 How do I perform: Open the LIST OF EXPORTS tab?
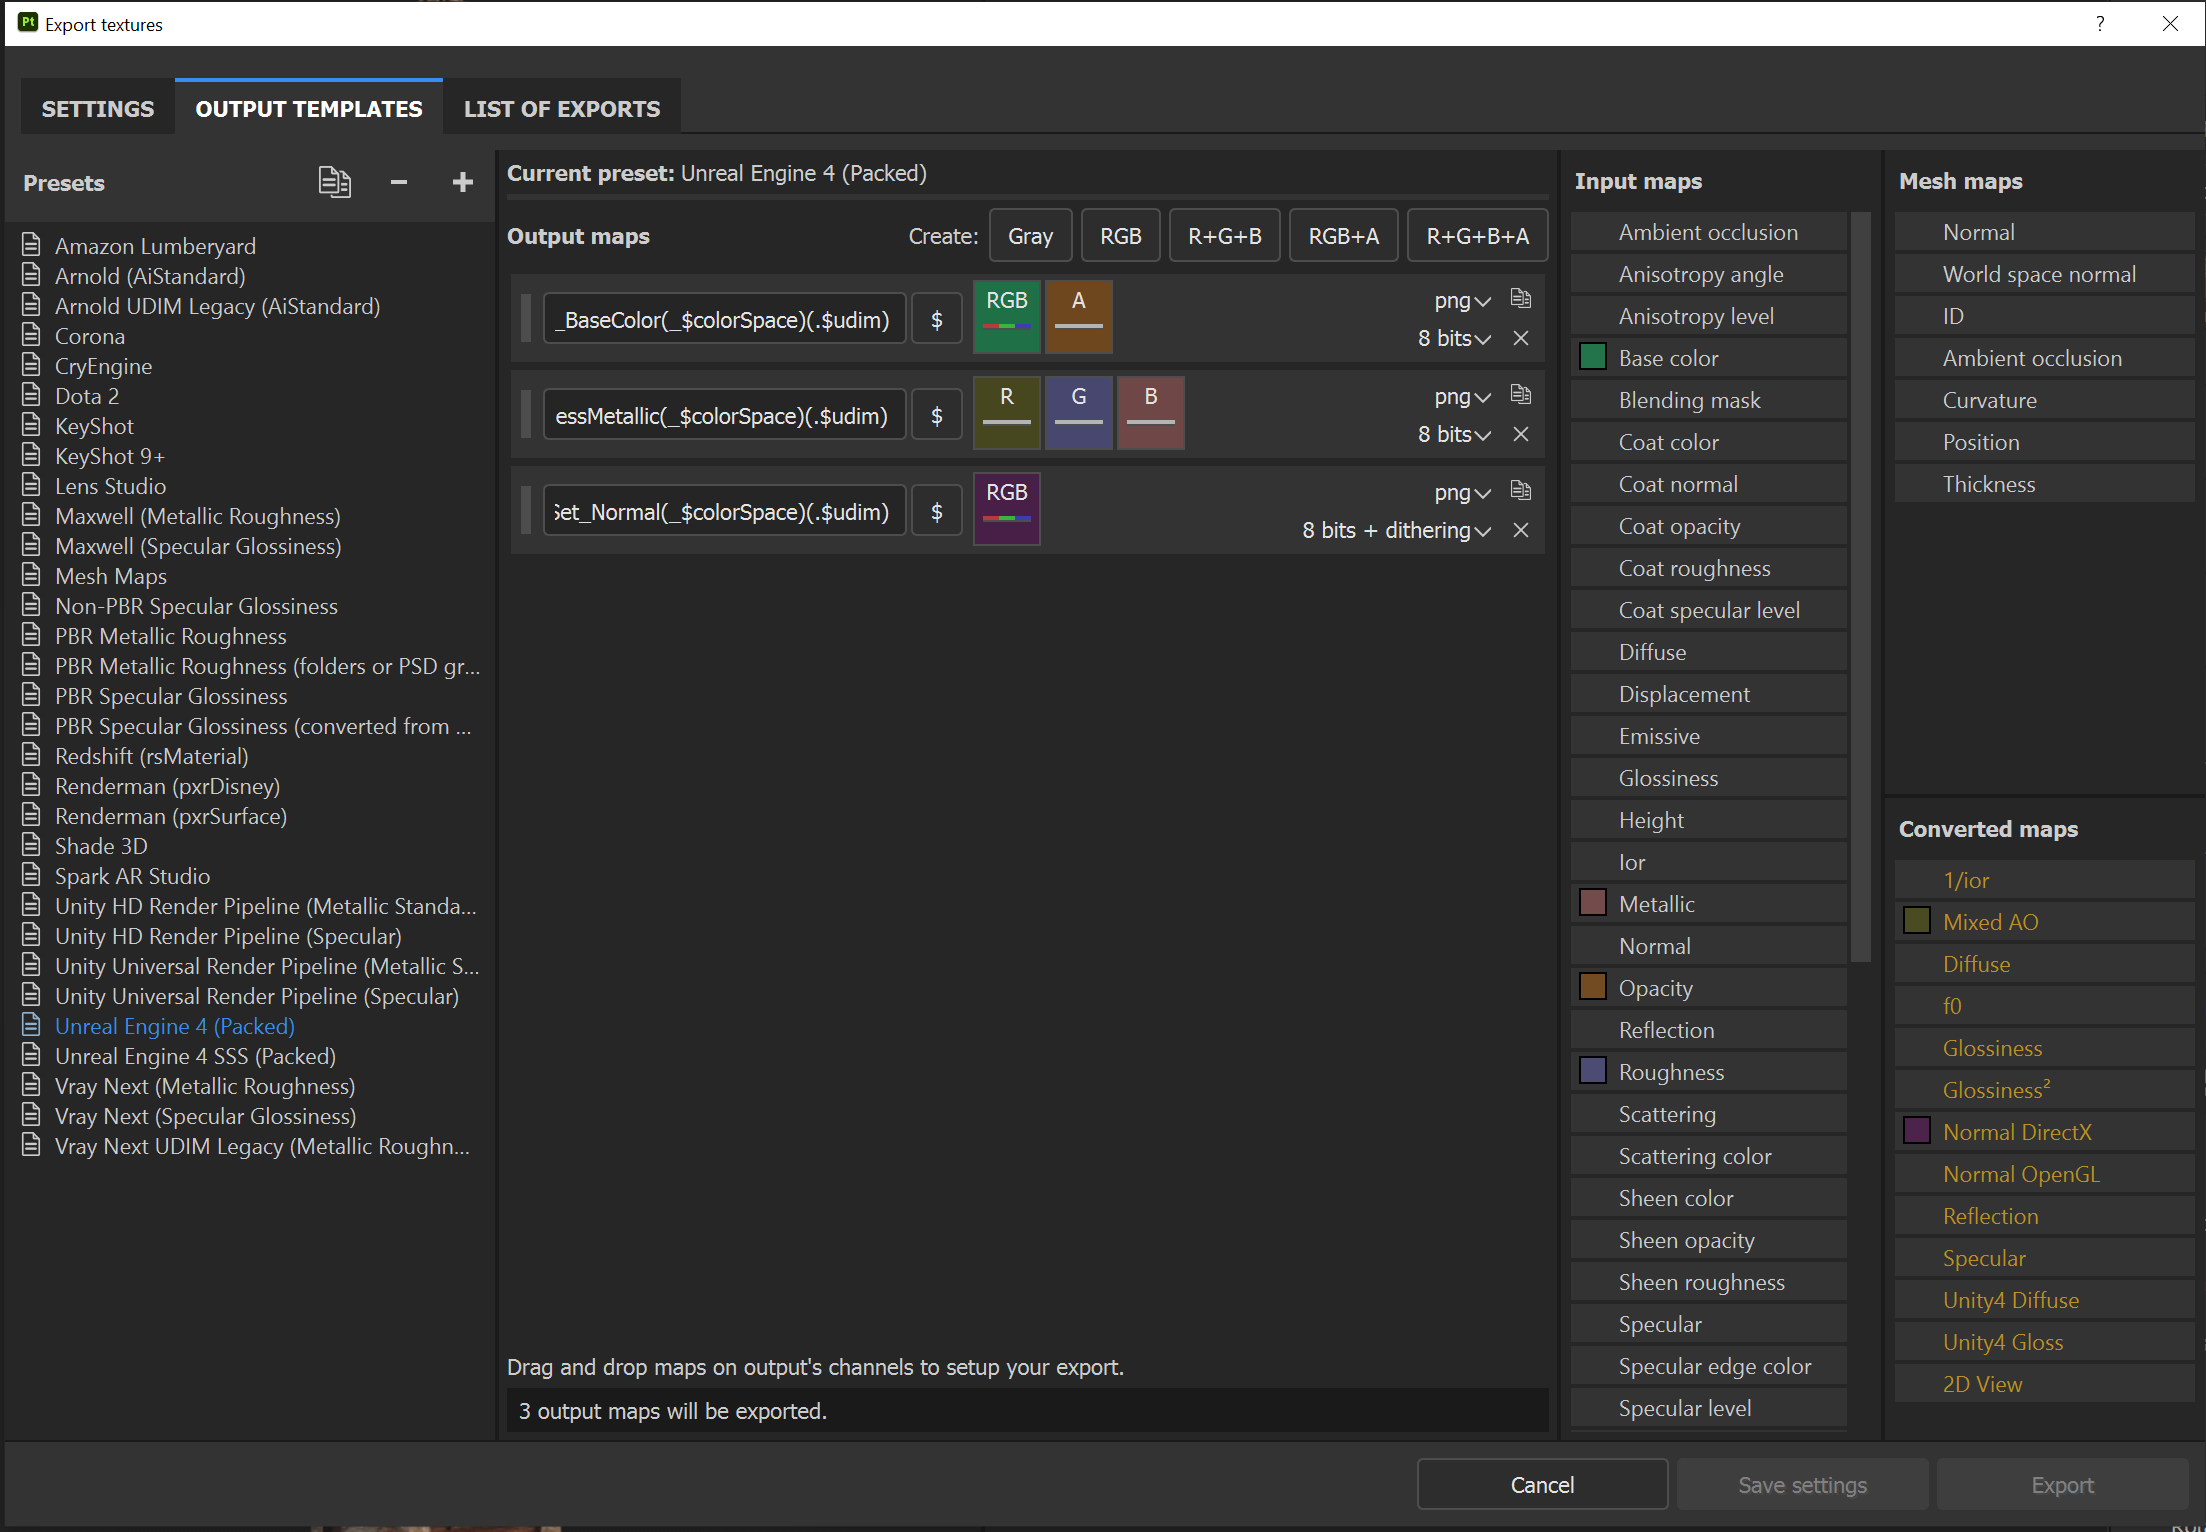click(561, 109)
